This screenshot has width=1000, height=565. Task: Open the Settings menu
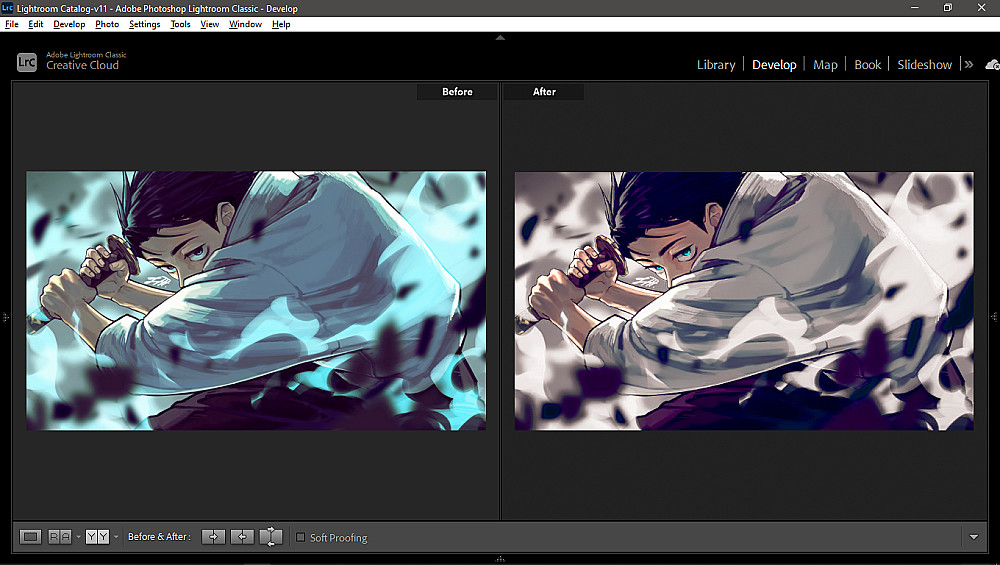145,24
